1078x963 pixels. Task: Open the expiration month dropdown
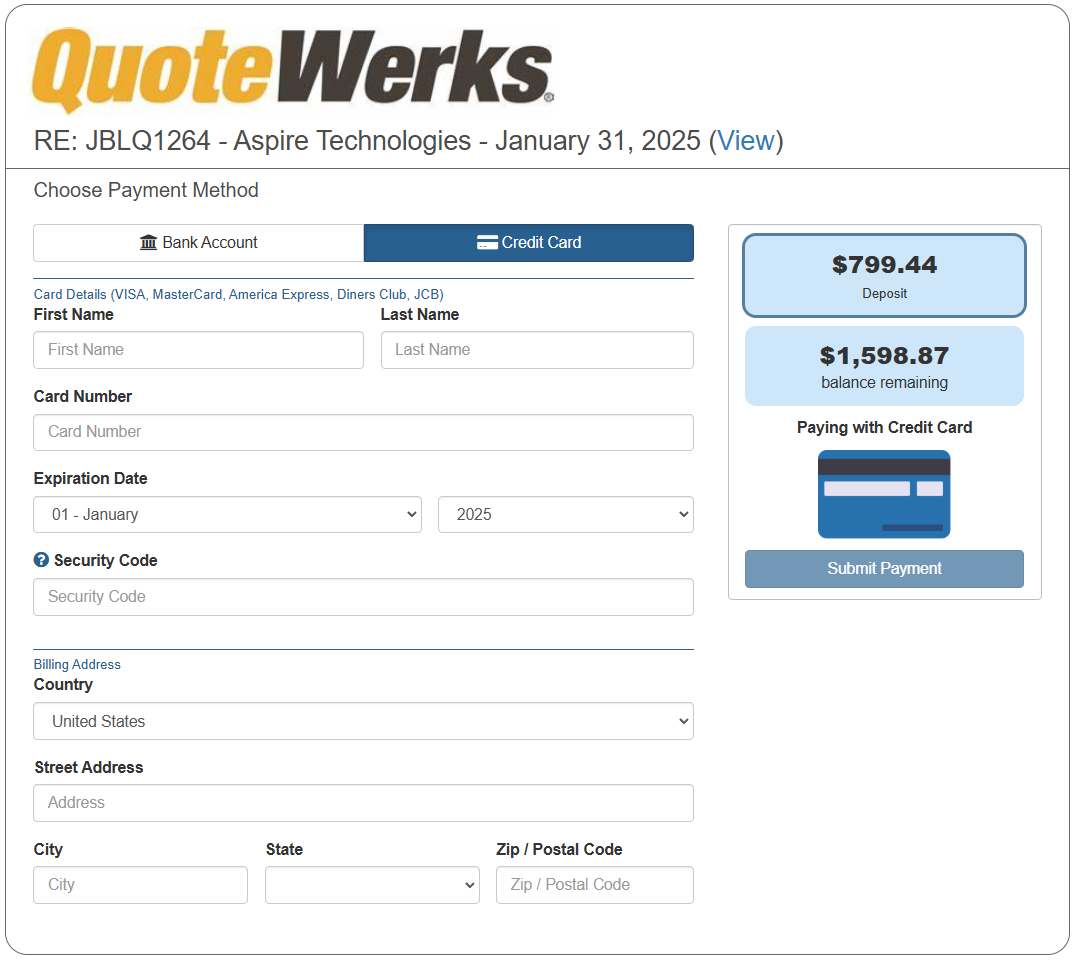pos(227,515)
